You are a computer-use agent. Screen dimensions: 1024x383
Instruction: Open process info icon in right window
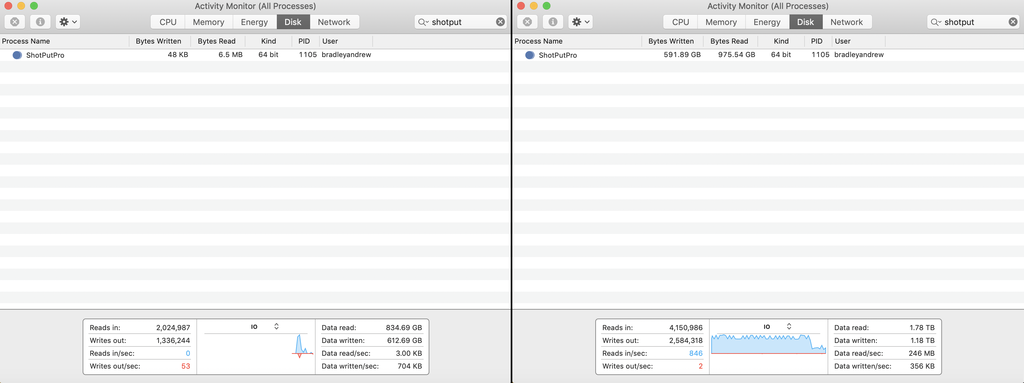[552, 22]
